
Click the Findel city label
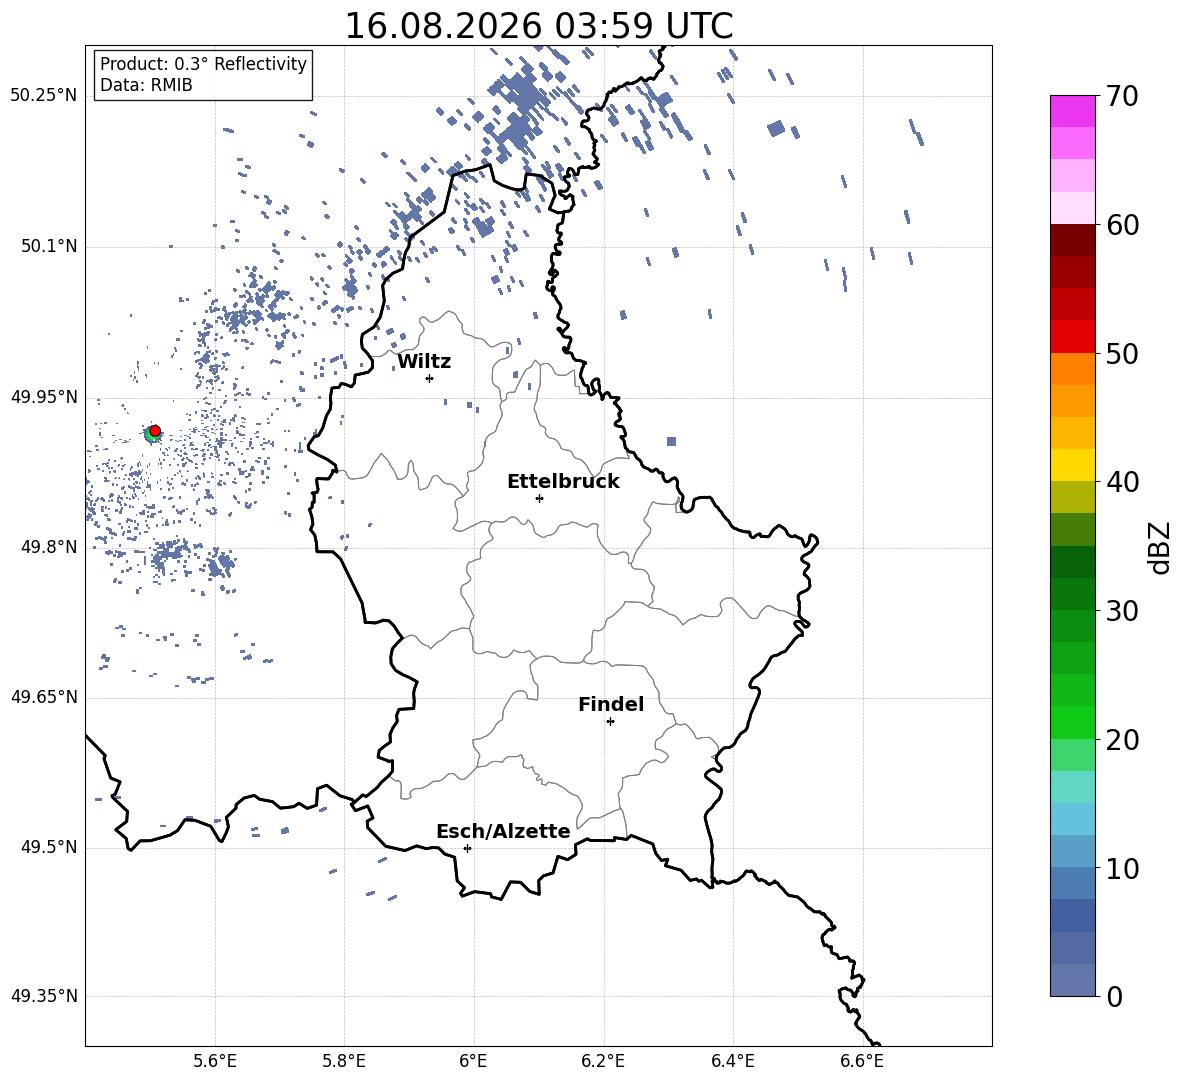click(611, 704)
